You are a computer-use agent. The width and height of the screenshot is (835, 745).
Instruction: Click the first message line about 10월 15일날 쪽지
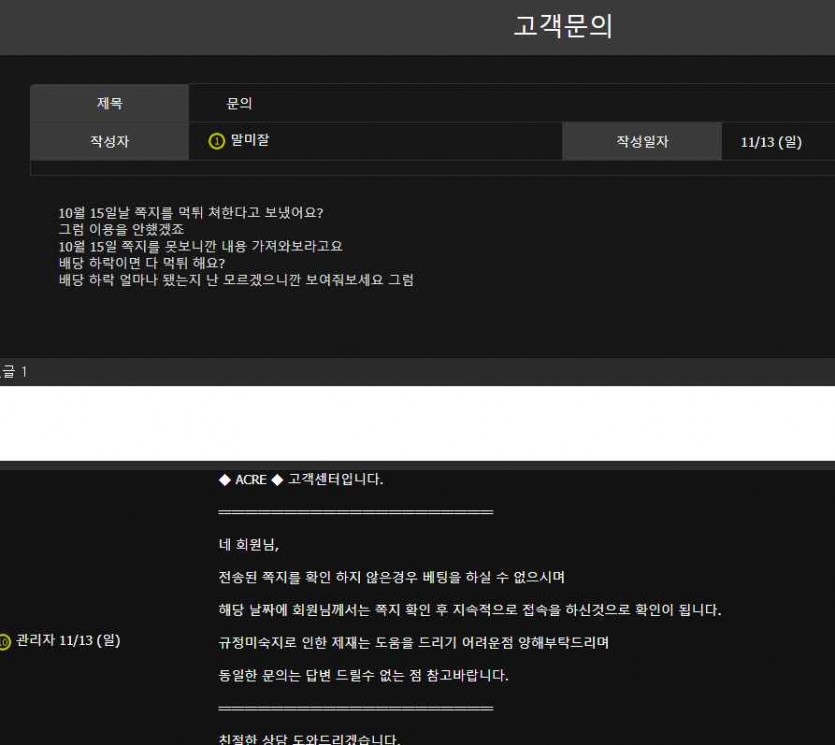(x=190, y=212)
